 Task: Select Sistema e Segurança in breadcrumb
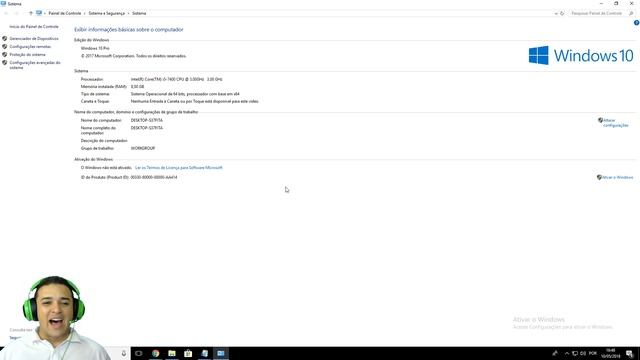(107, 13)
